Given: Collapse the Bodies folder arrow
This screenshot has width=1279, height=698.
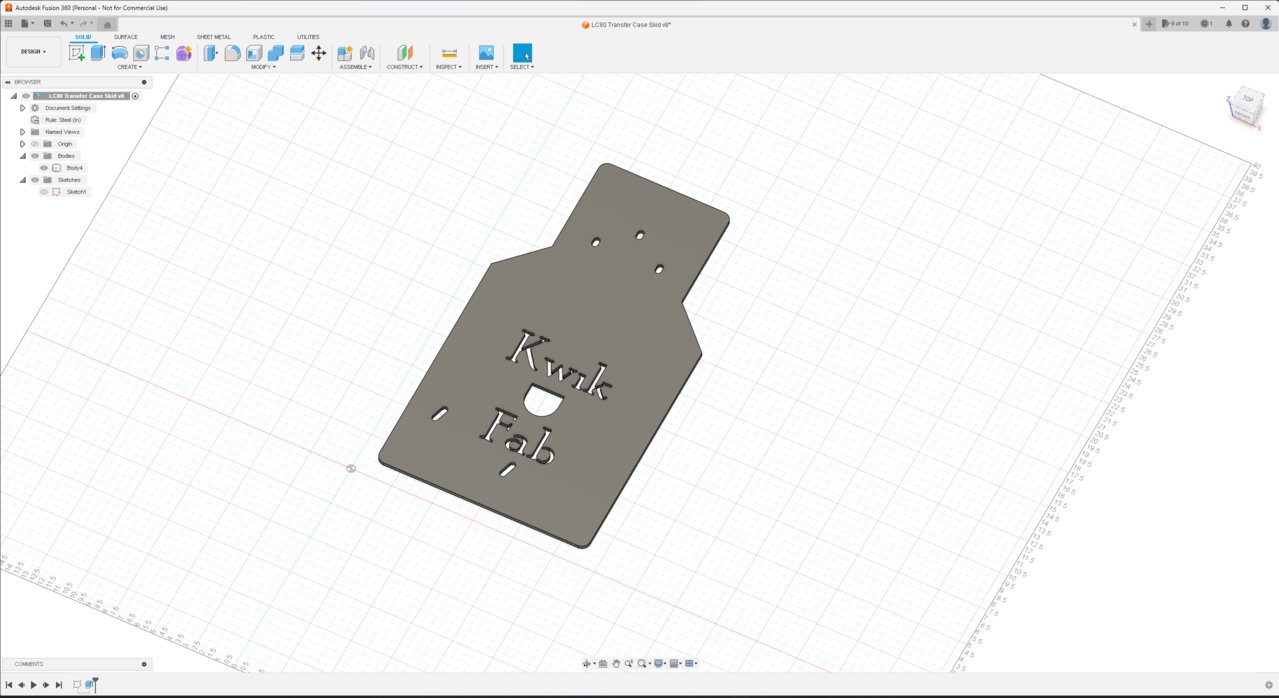Looking at the screenshot, I should pos(22,156).
